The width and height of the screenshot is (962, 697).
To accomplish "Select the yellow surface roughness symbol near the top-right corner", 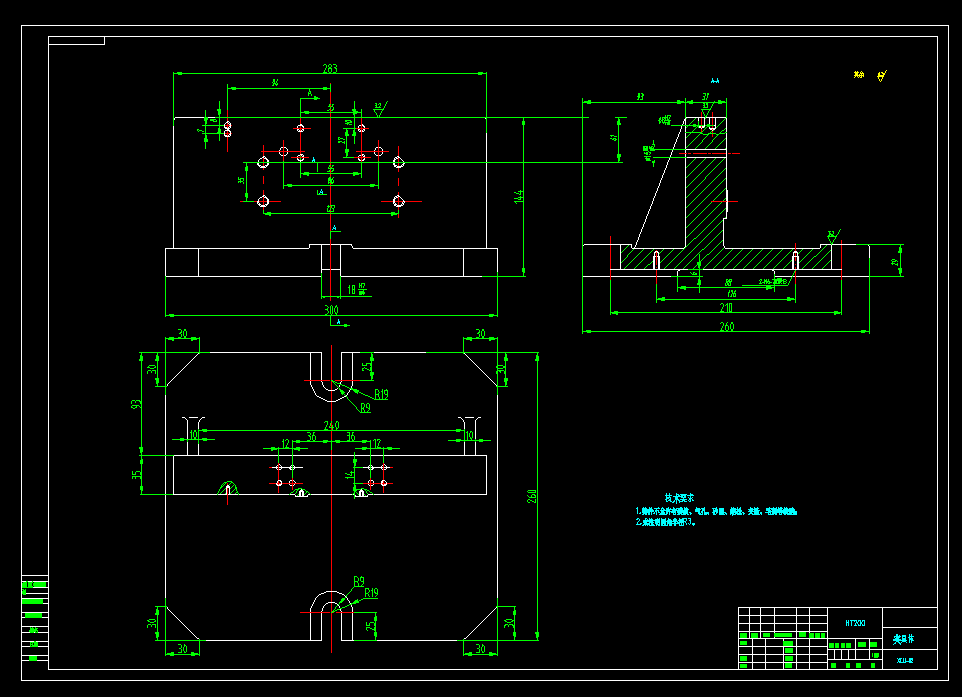I will pyautogui.click(x=882, y=76).
